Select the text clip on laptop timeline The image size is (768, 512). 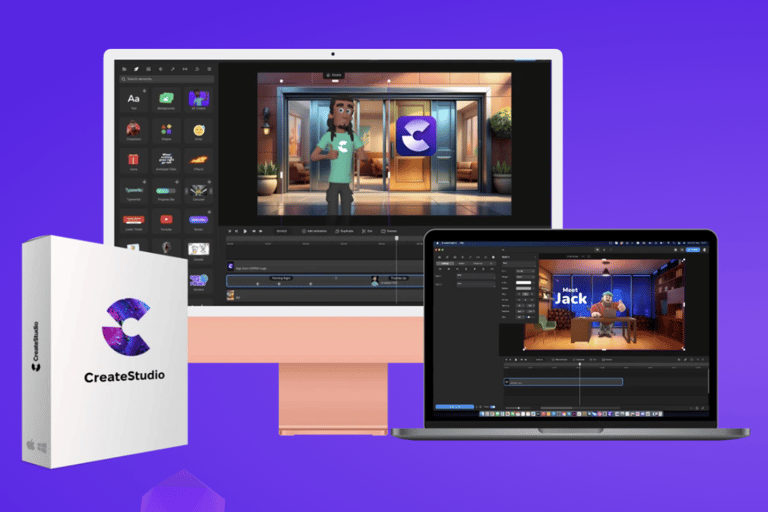click(563, 382)
